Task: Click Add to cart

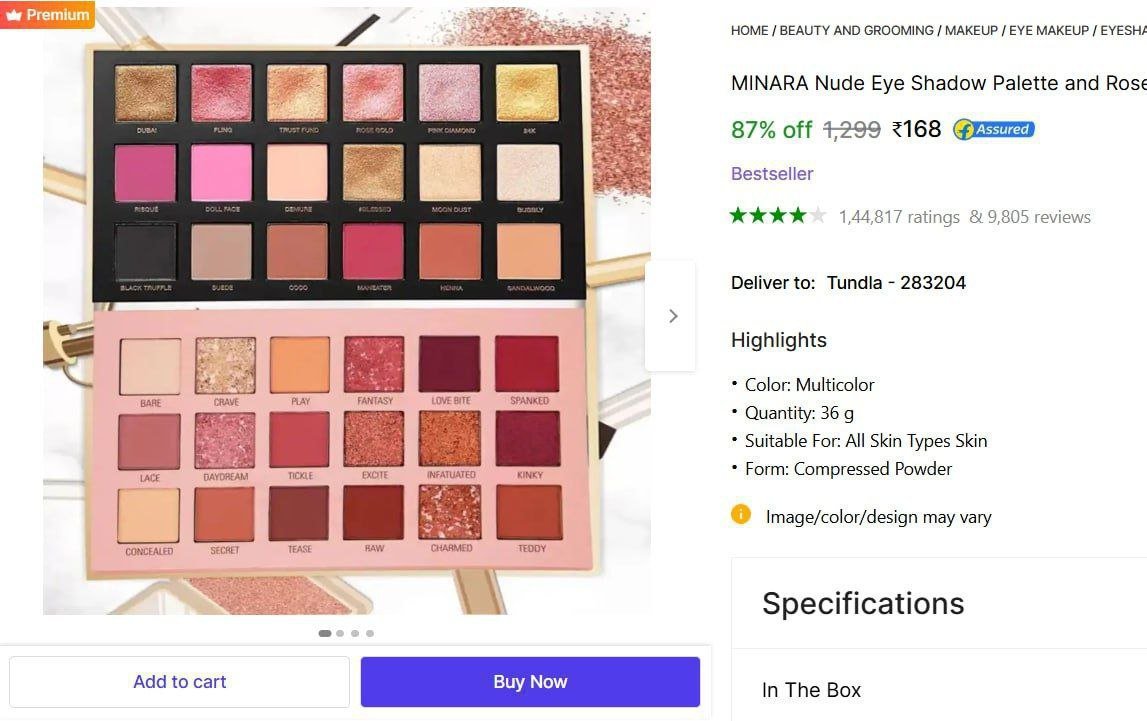Action: (179, 681)
